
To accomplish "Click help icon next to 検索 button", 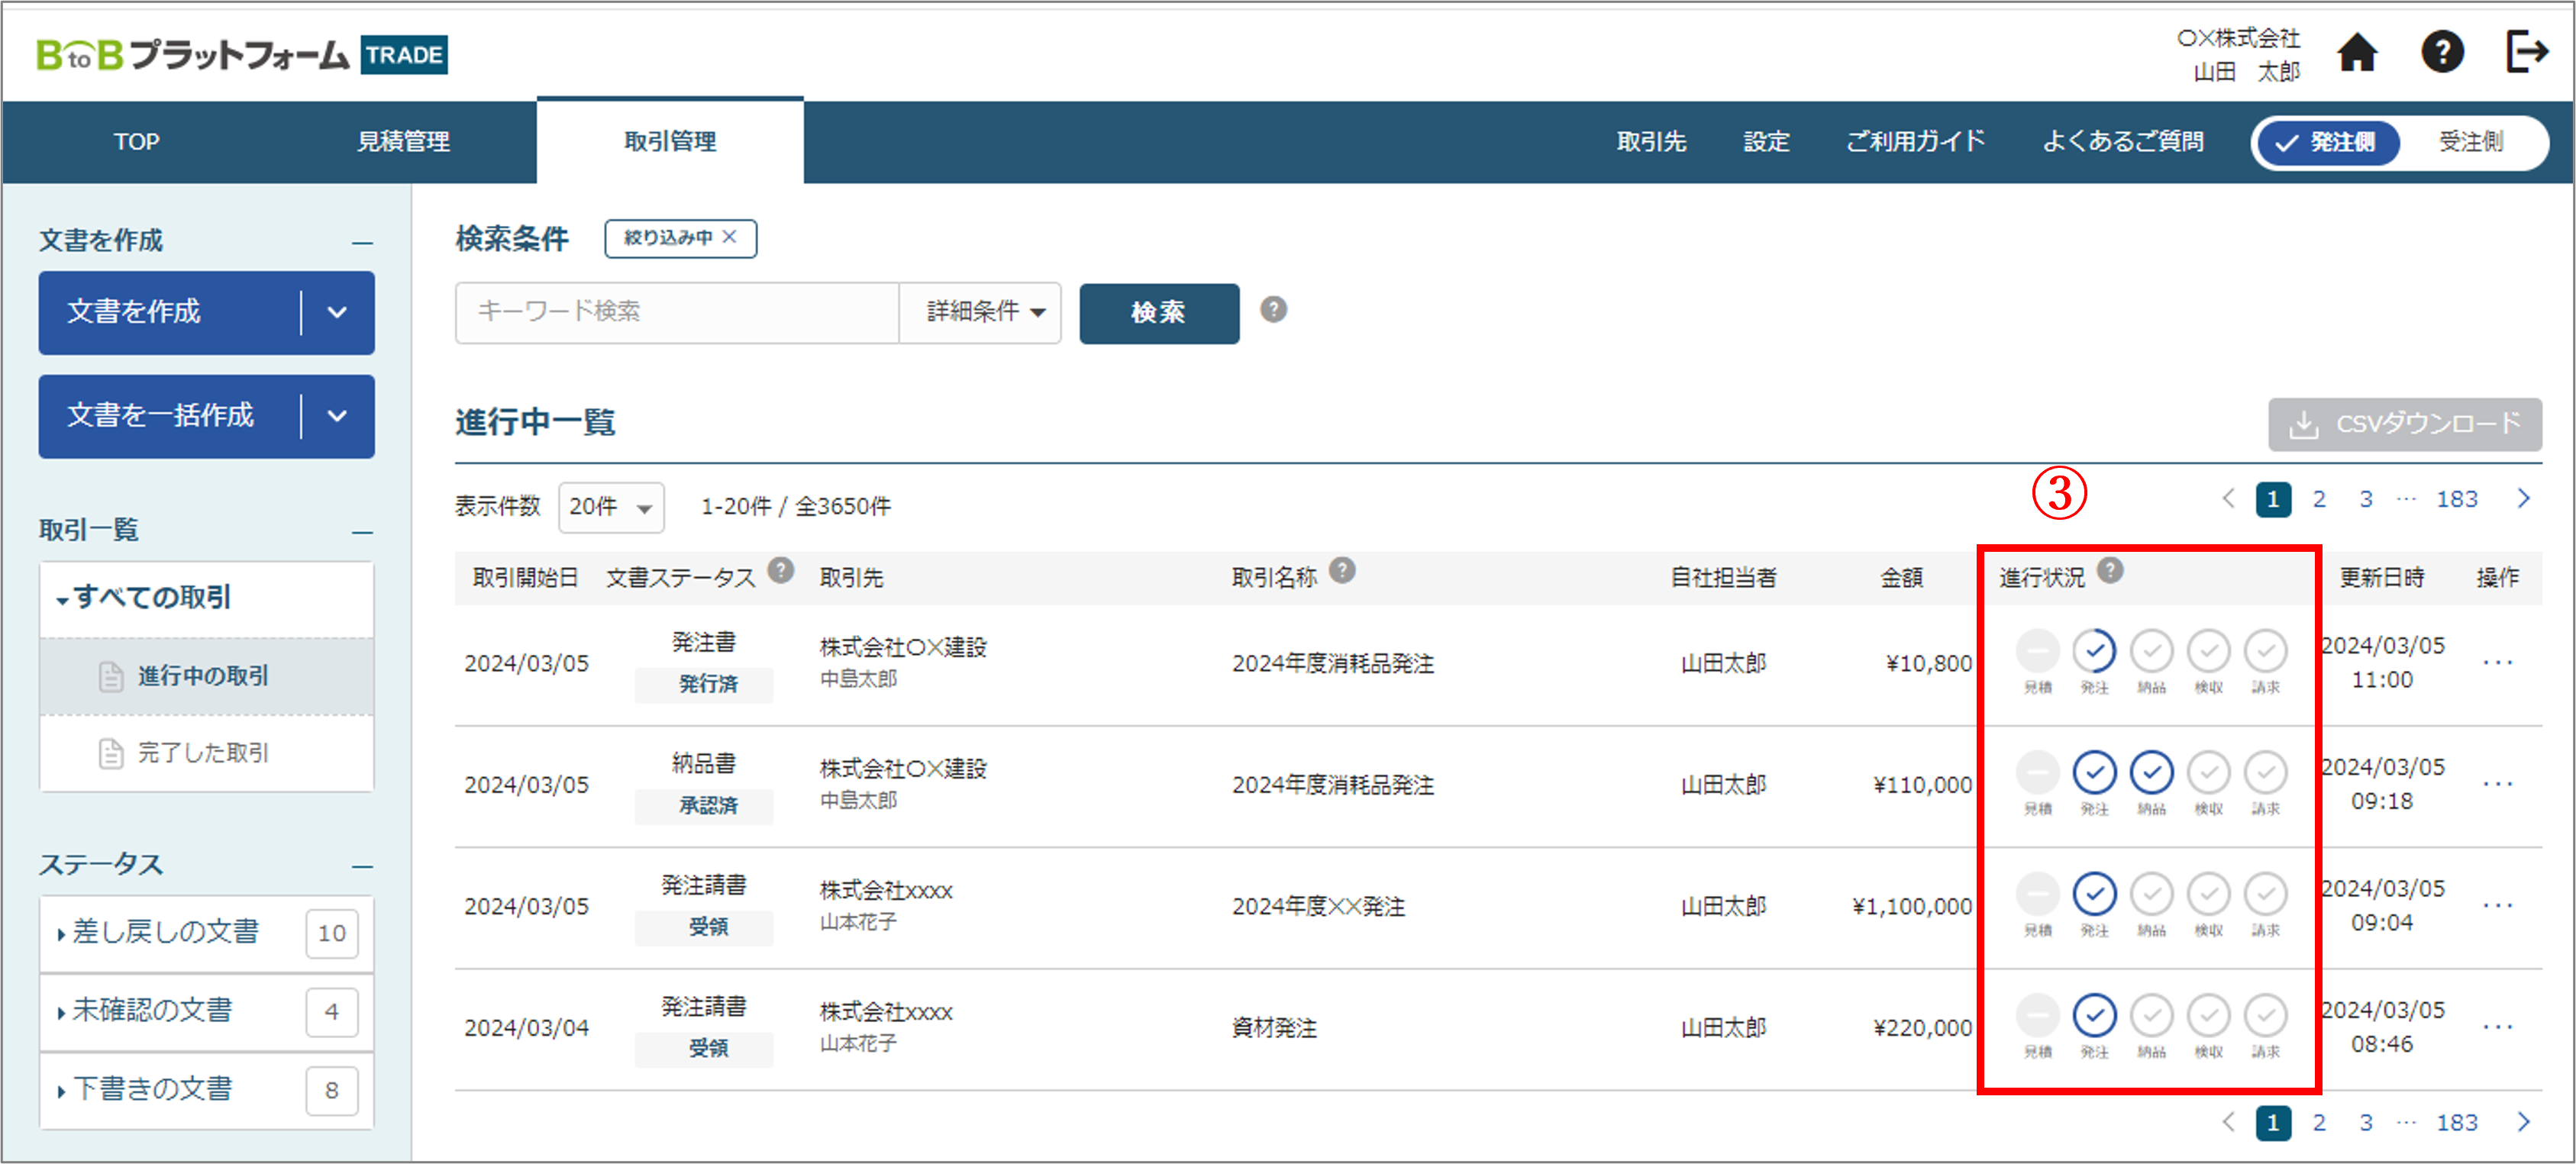I will 1273,310.
